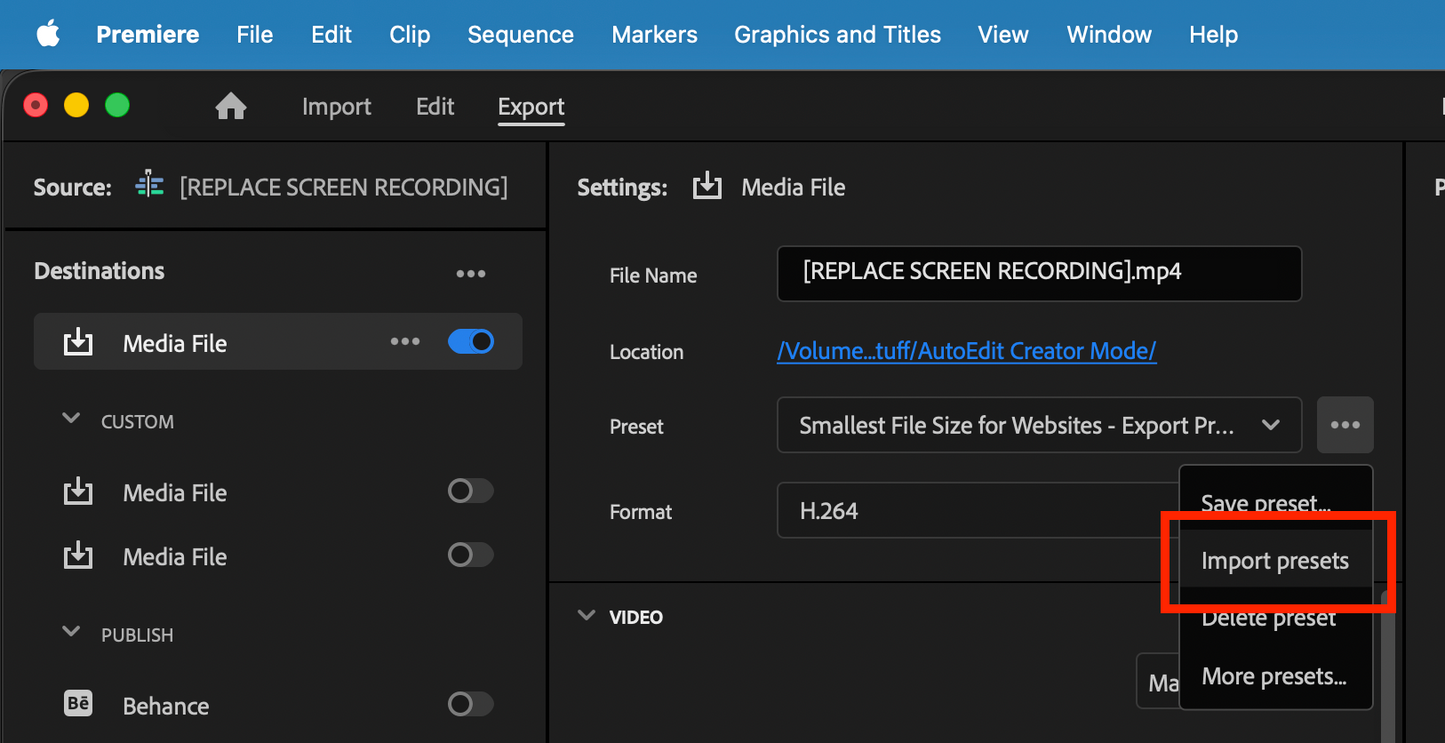Open the Sequence menu
This screenshot has width=1445, height=743.
point(521,34)
